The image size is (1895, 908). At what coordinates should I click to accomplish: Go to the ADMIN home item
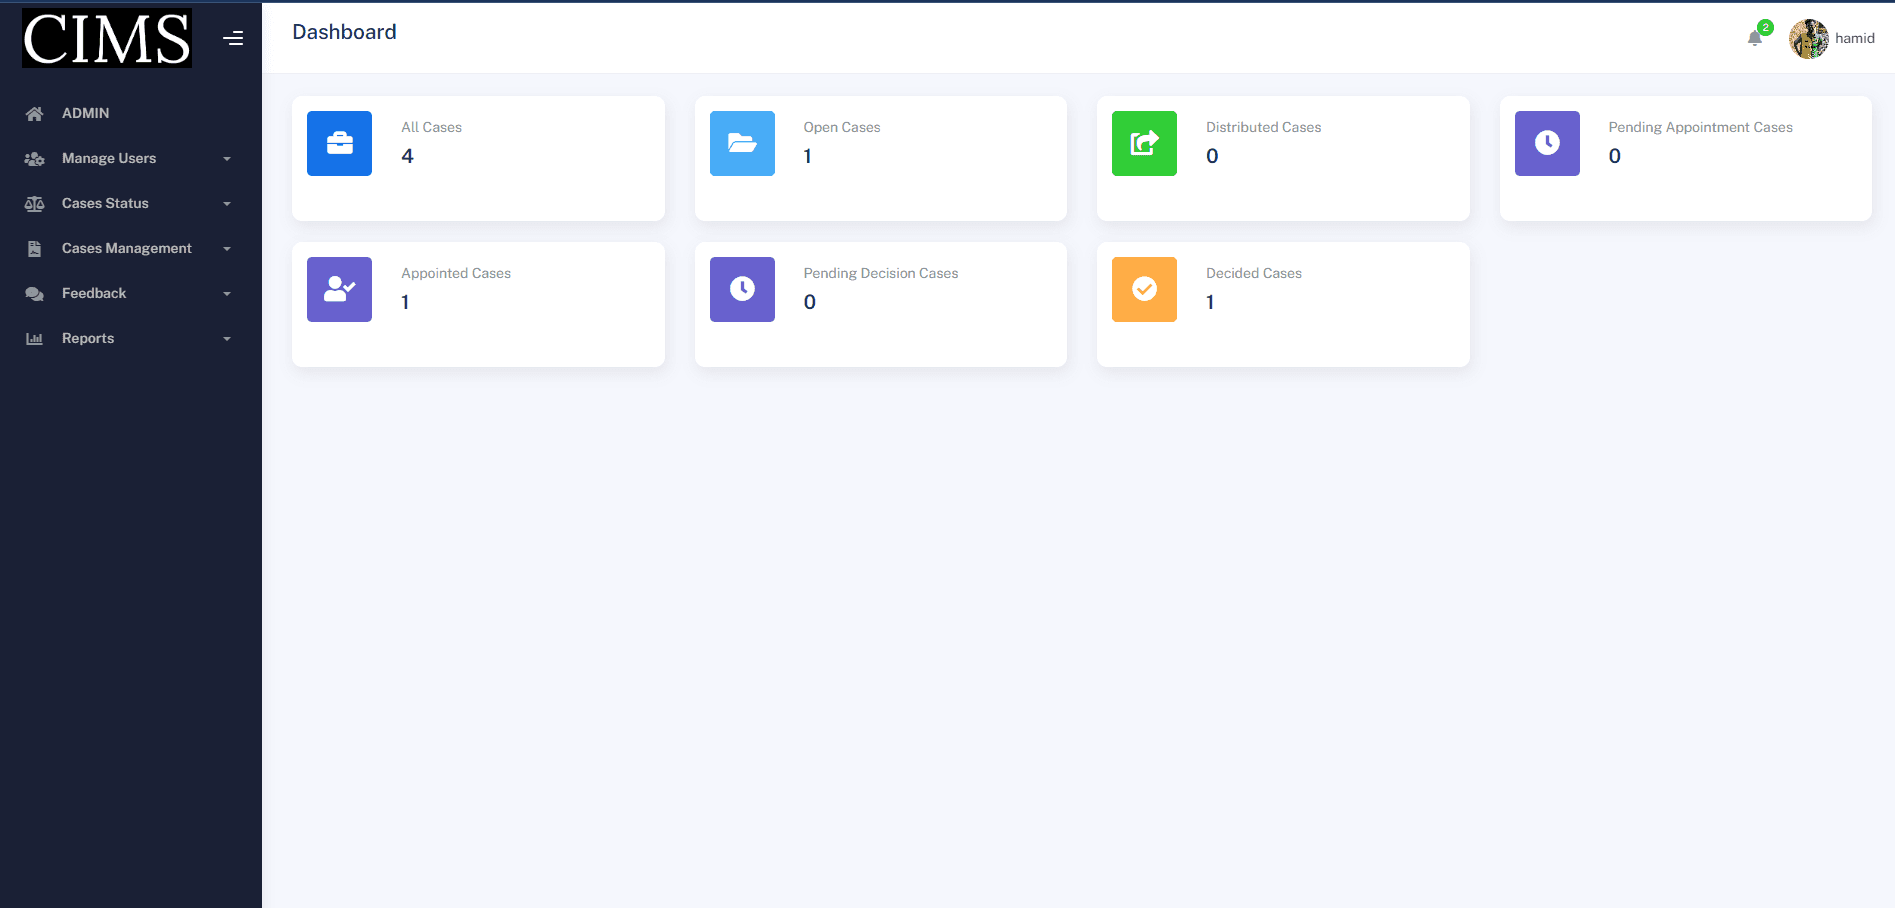85,113
